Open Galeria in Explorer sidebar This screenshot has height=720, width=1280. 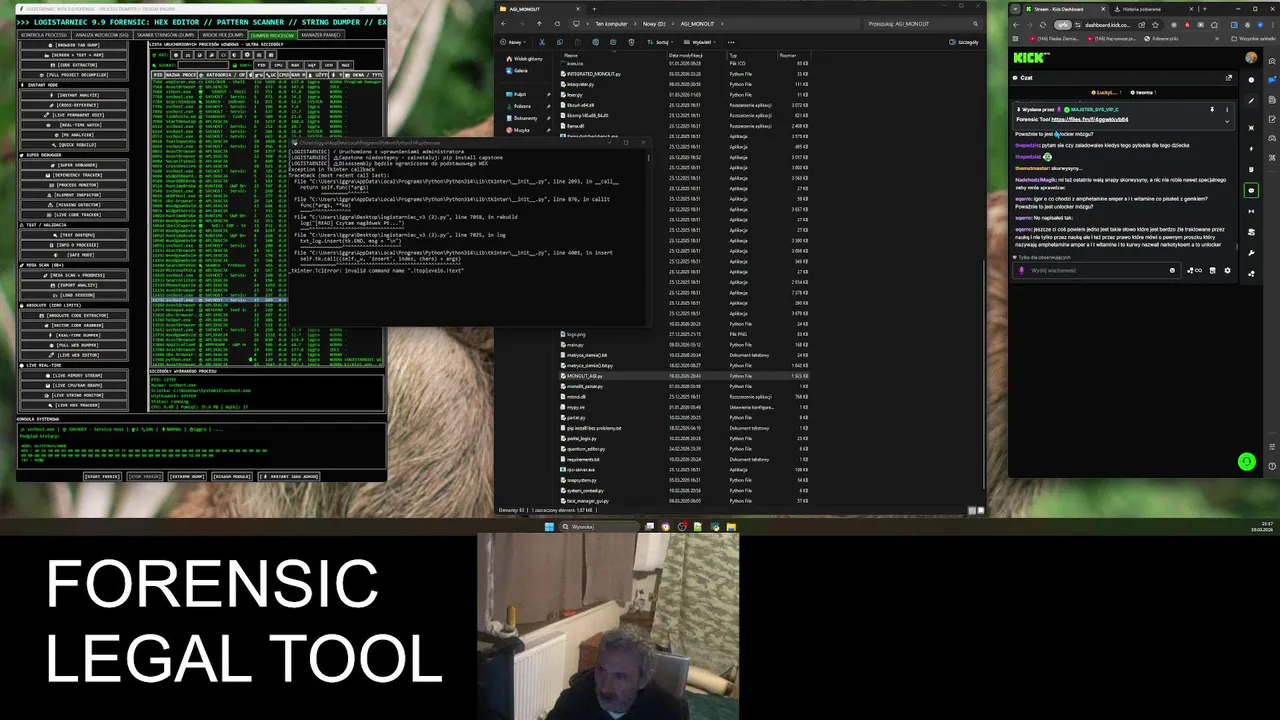518,70
